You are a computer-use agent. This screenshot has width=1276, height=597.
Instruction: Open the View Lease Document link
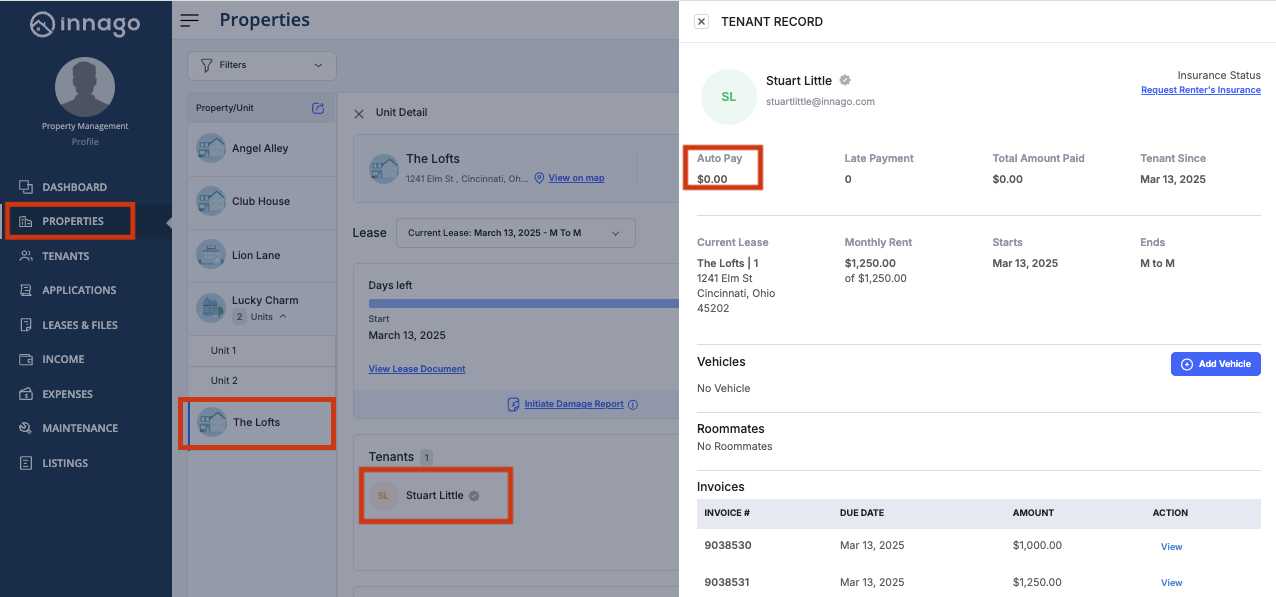coord(417,369)
